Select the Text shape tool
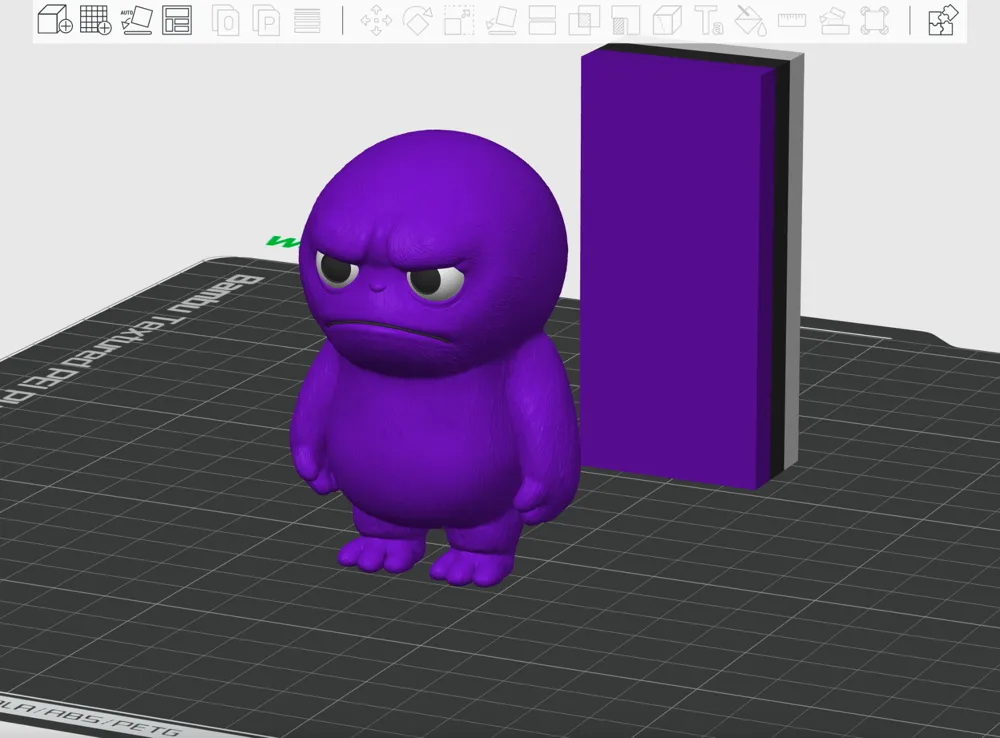The height and width of the screenshot is (738, 1000). coord(709,20)
